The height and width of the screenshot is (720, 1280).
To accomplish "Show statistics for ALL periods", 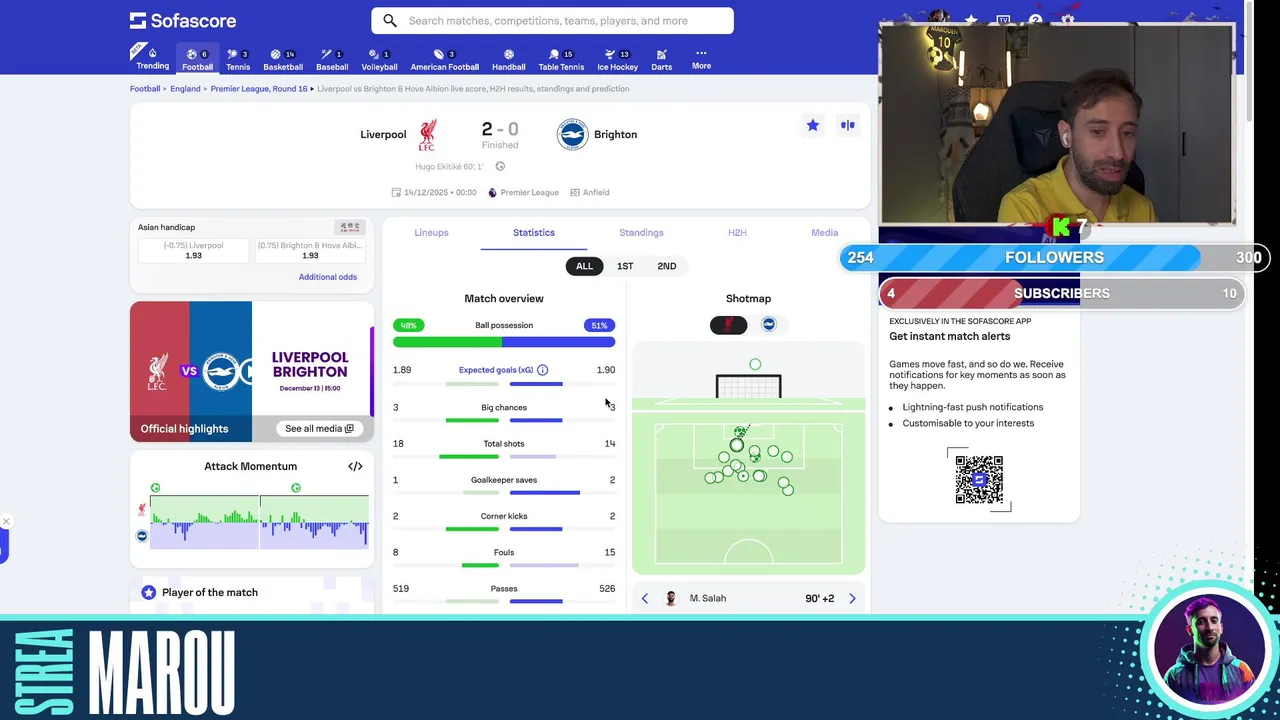I will tap(584, 266).
